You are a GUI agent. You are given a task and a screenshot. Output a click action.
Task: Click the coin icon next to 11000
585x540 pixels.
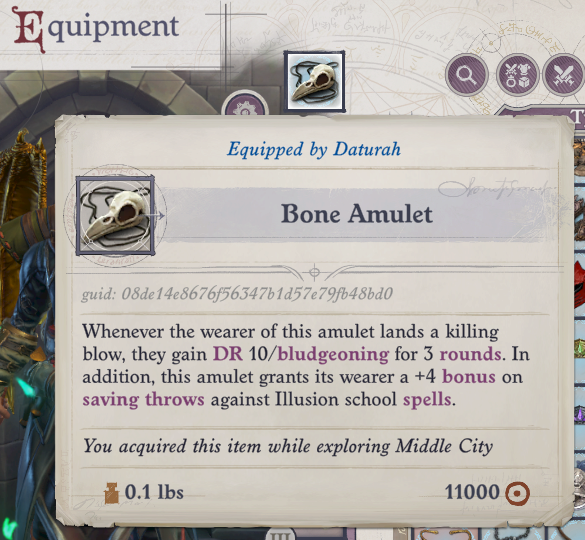click(x=517, y=493)
